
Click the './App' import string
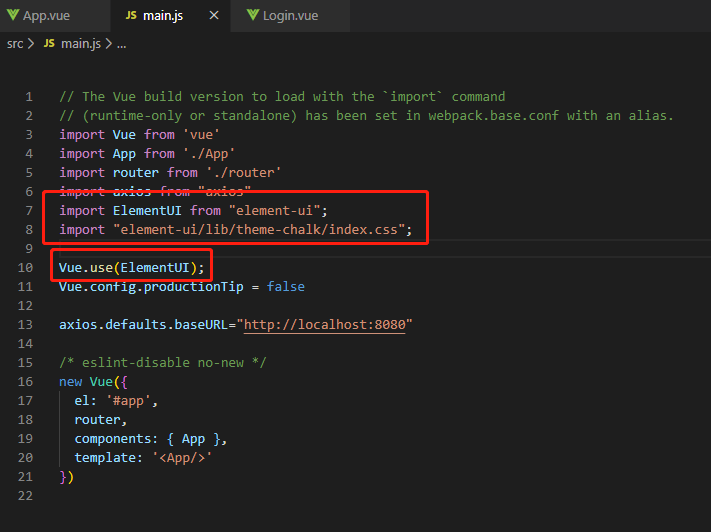pyautogui.click(x=209, y=154)
